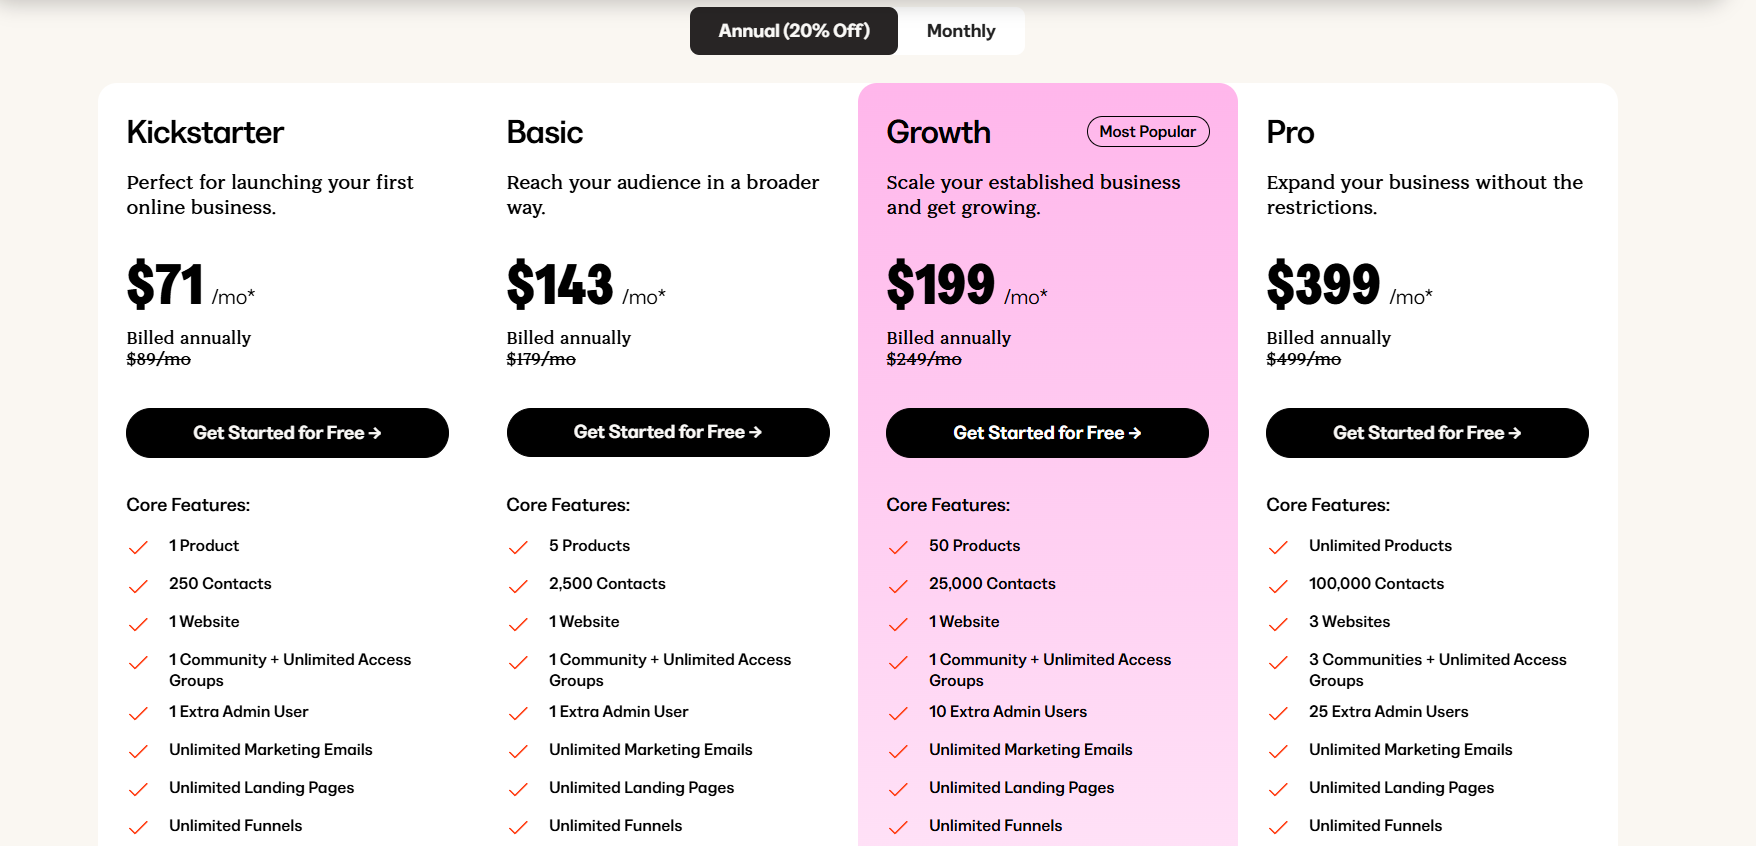Click checkmark beside 2,500 Contacts
Screen dimensions: 1756x846
pyautogui.click(x=518, y=585)
